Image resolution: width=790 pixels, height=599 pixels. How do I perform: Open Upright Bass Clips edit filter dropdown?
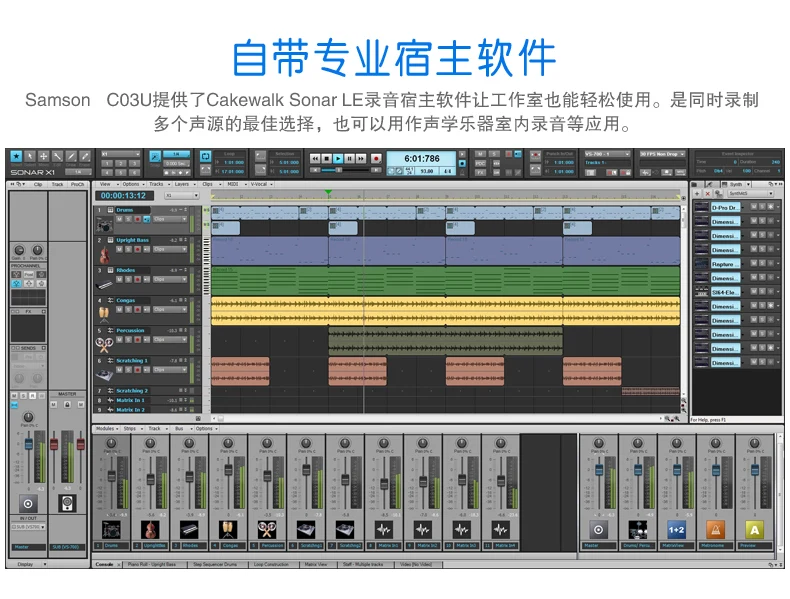pos(170,249)
